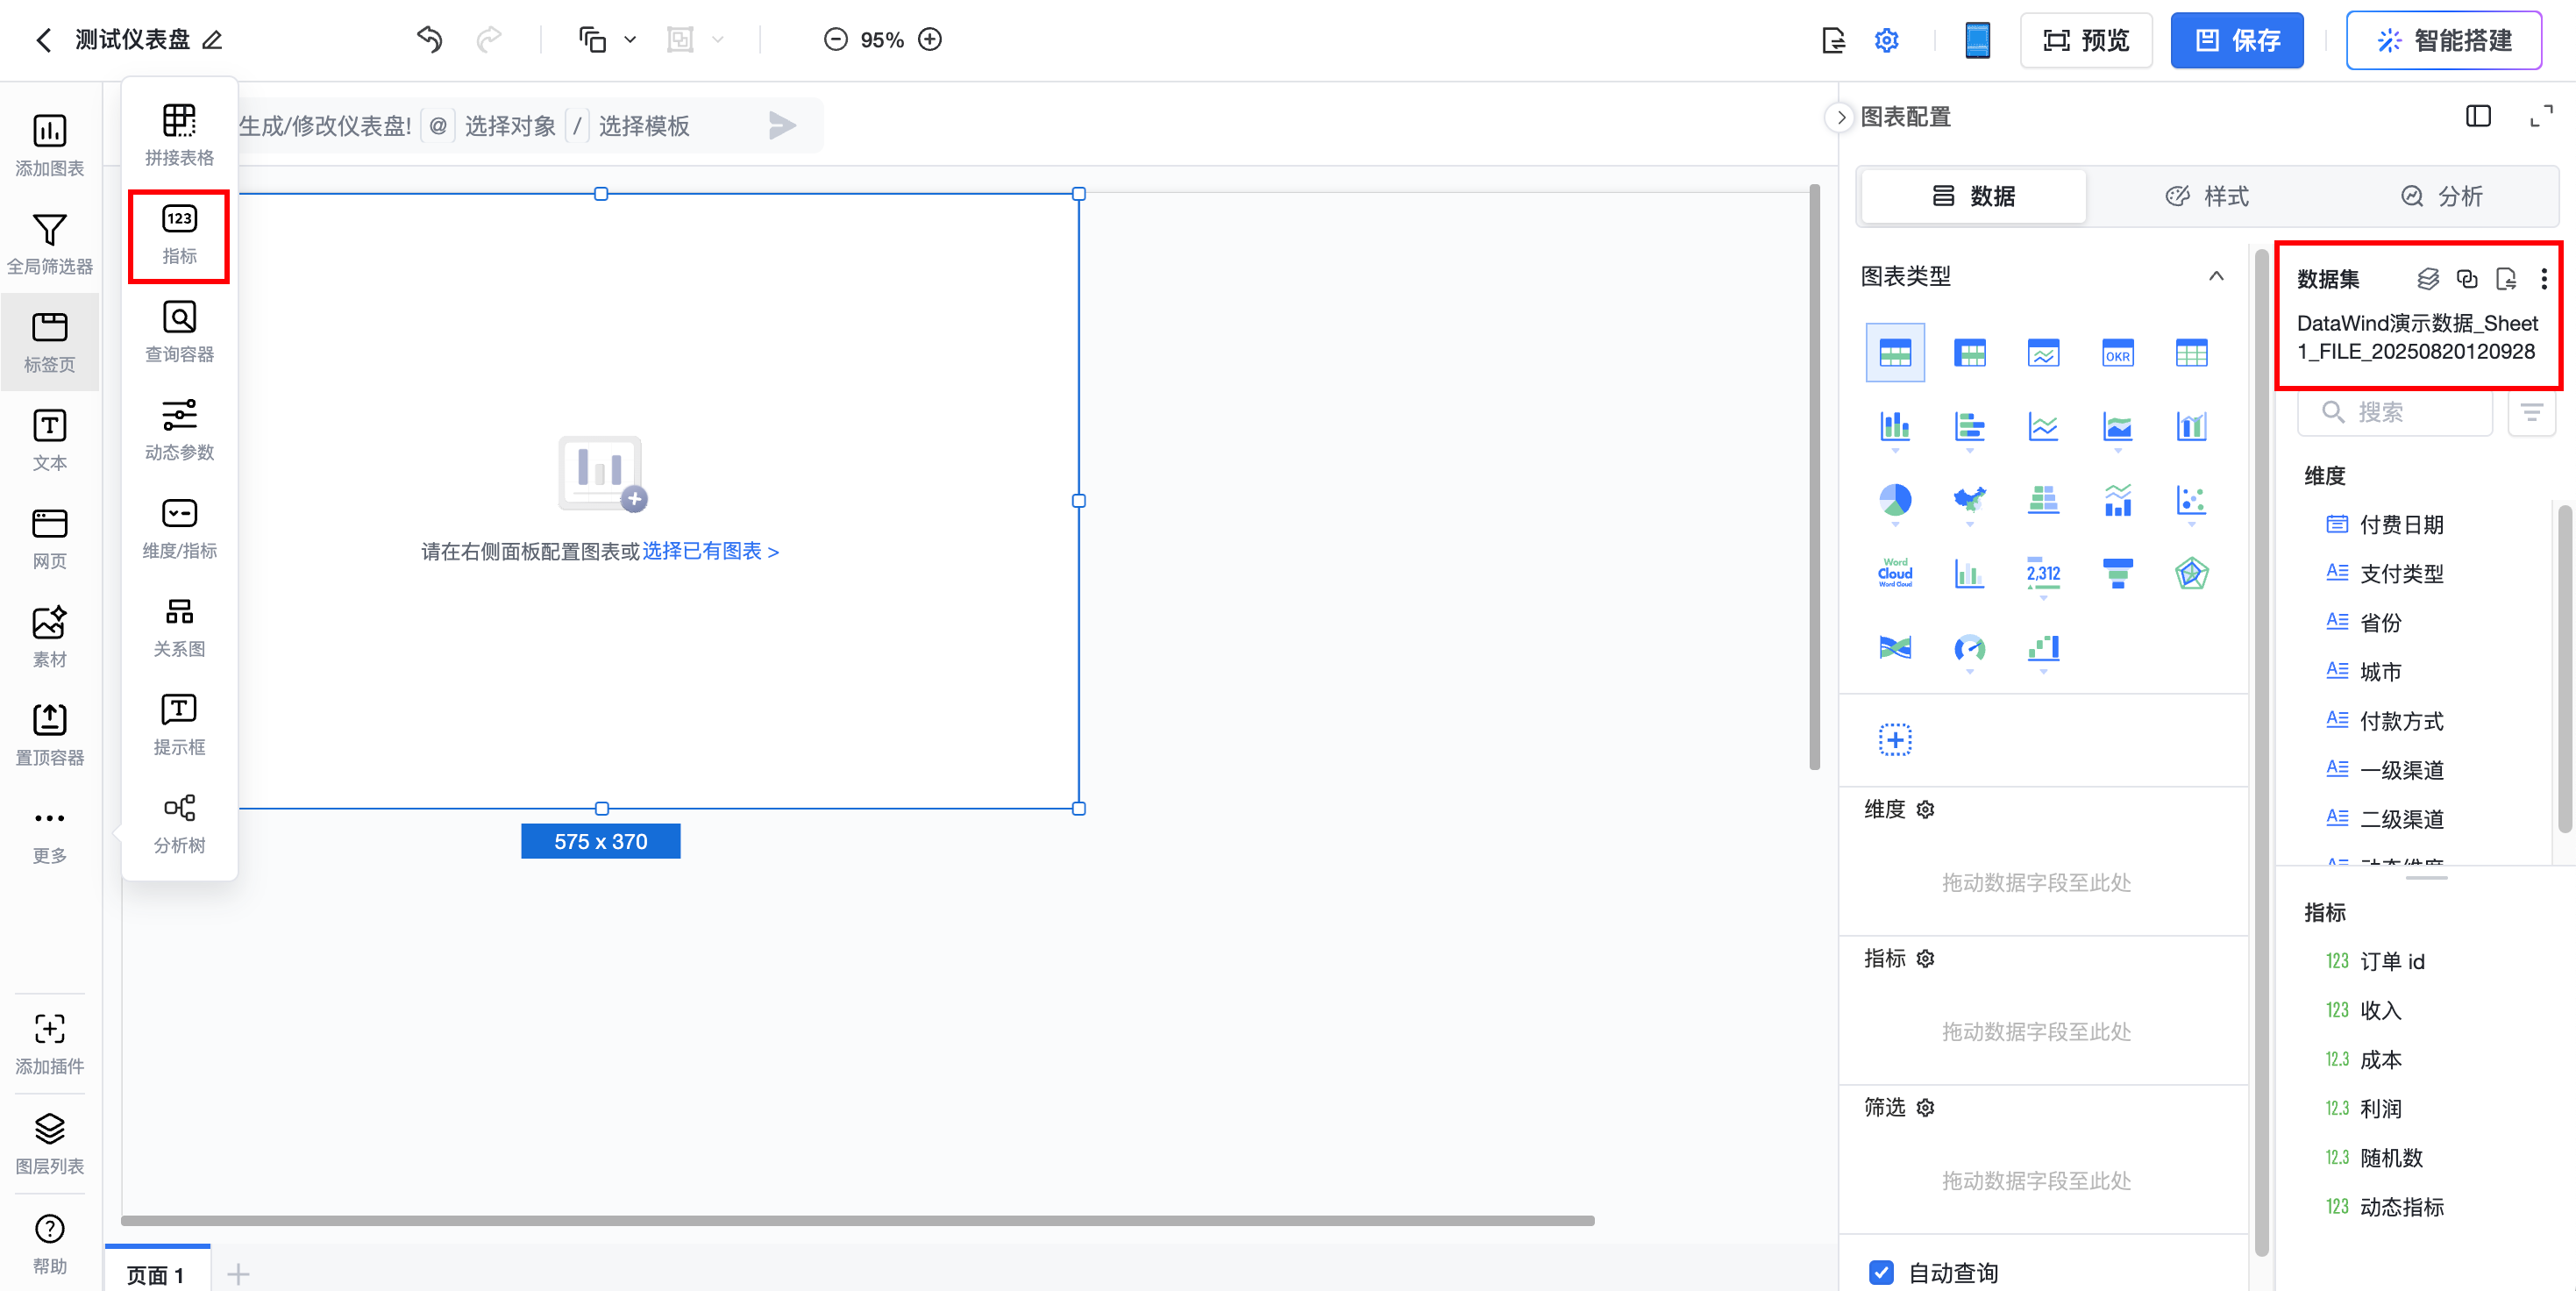Open the 选择已有图表 link
2576x1291 pixels.
(709, 551)
